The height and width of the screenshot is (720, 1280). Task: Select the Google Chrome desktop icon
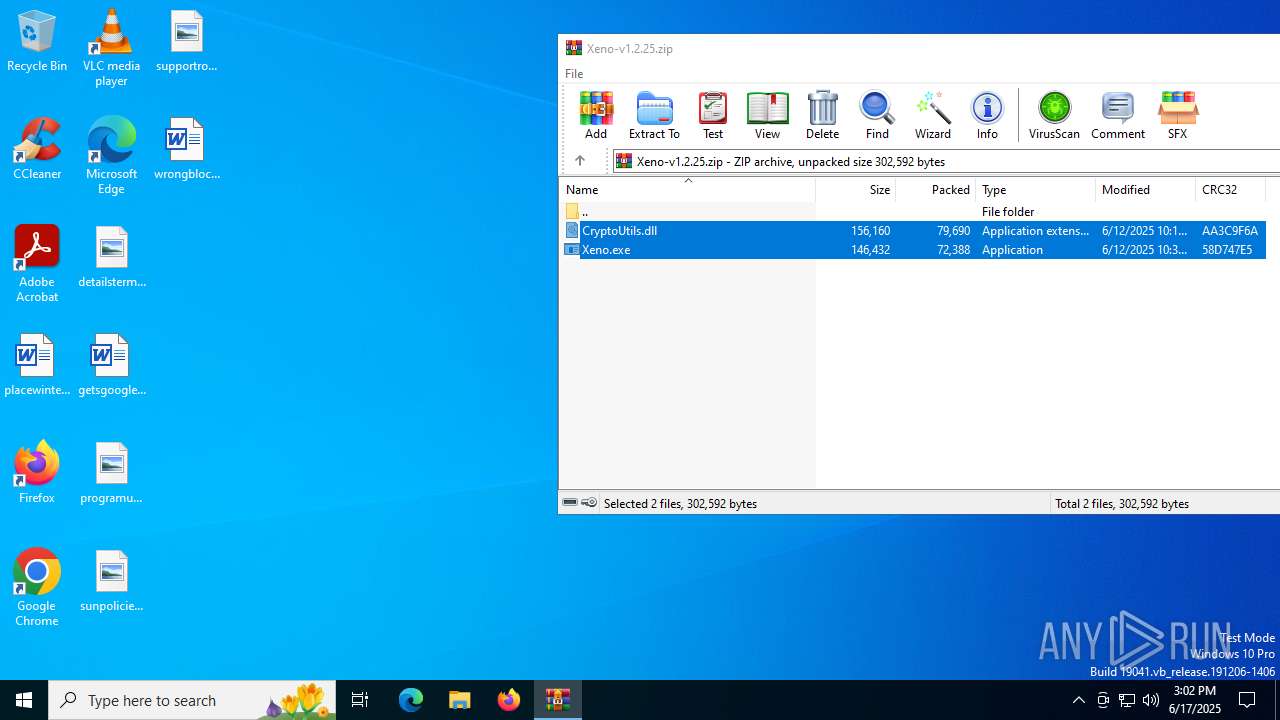37,588
